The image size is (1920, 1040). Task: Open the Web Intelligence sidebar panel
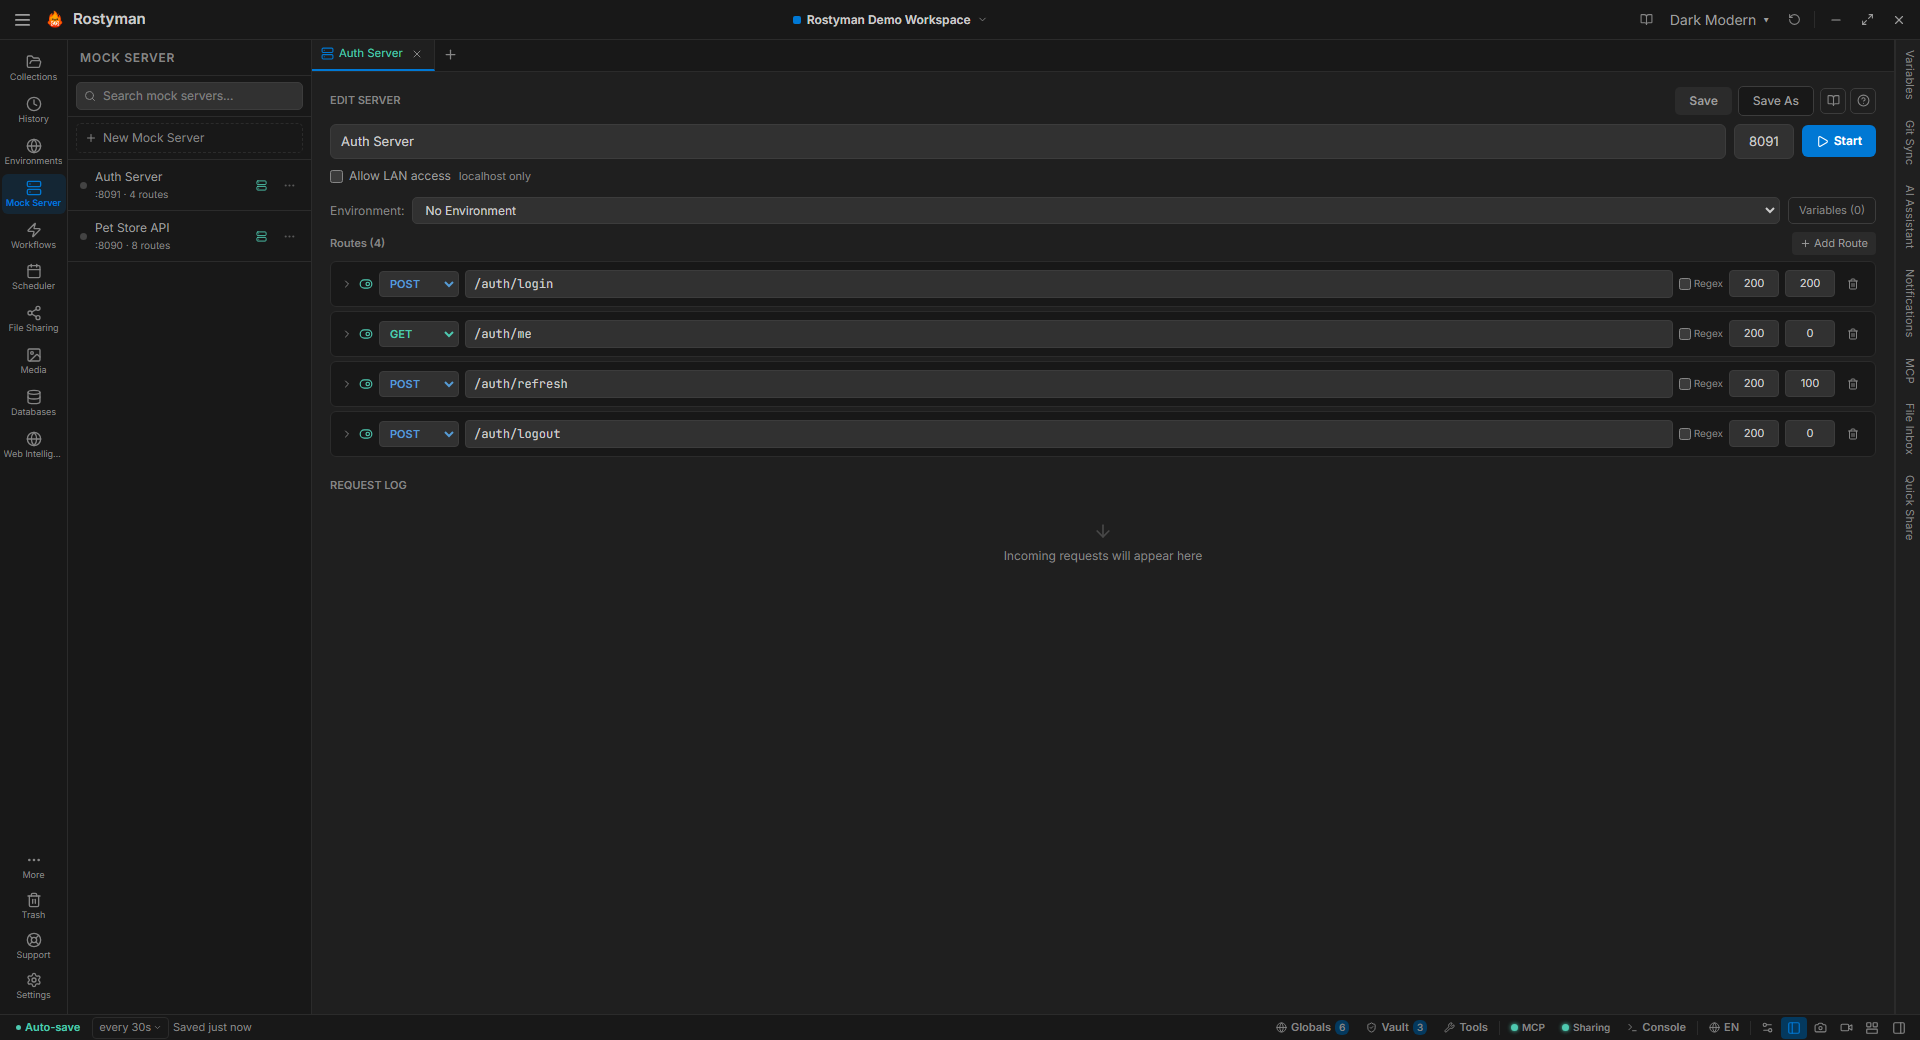point(33,445)
